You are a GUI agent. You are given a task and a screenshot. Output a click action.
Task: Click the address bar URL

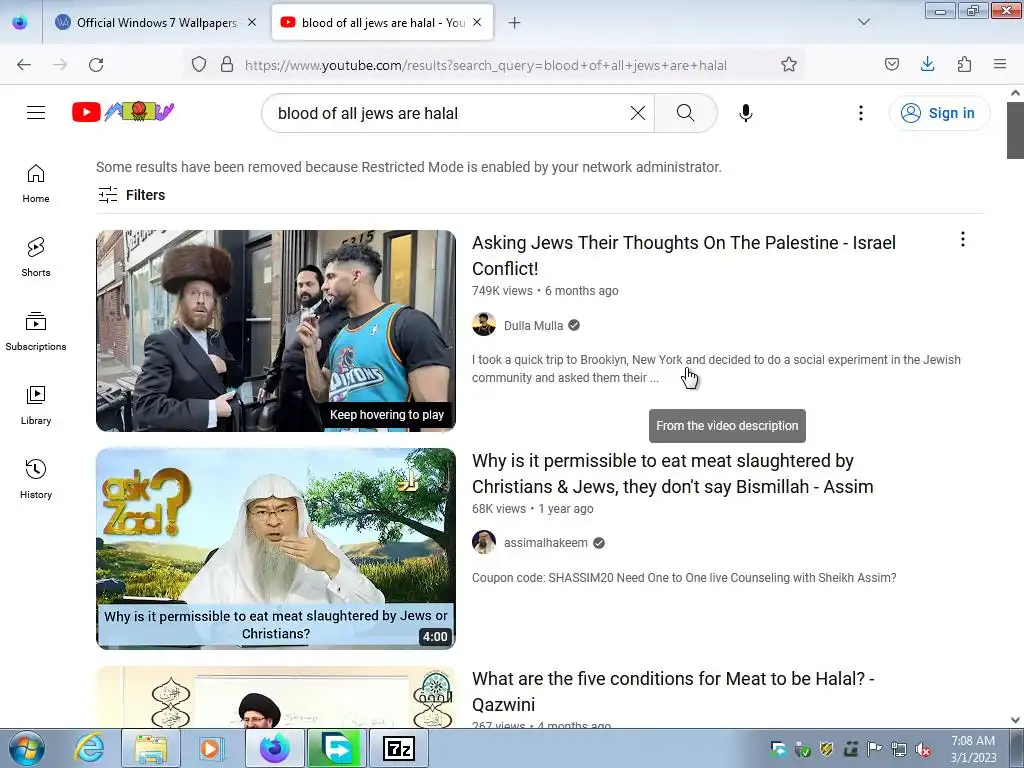pyautogui.click(x=485, y=65)
